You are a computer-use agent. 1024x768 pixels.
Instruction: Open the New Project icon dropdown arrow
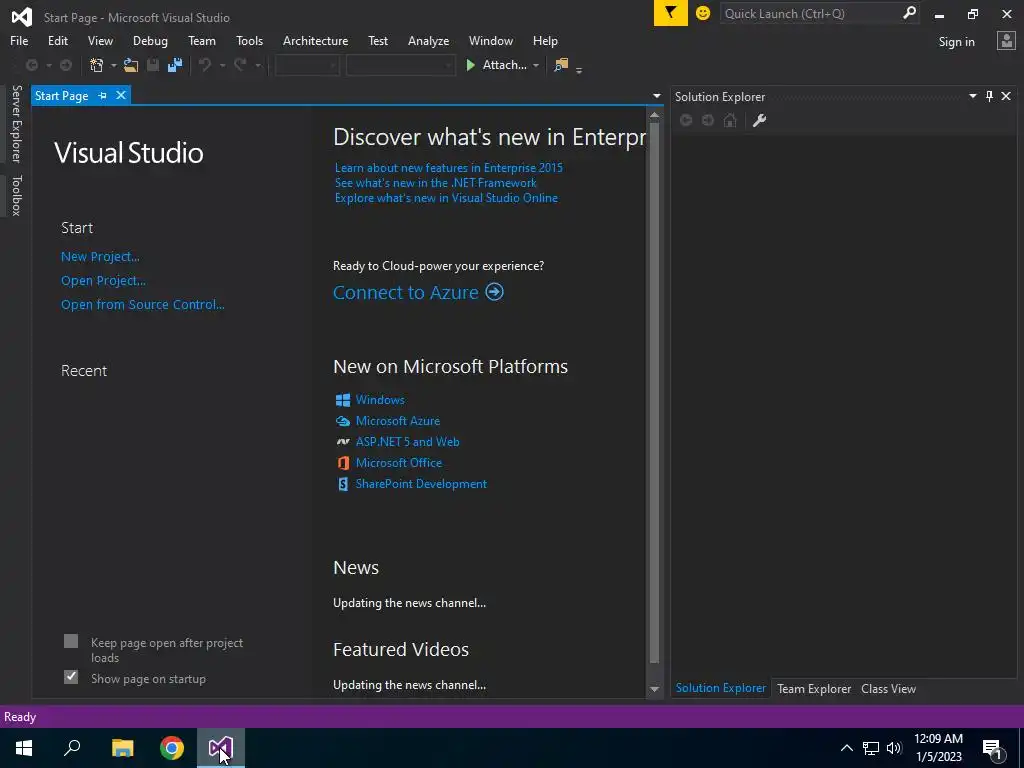click(x=113, y=65)
